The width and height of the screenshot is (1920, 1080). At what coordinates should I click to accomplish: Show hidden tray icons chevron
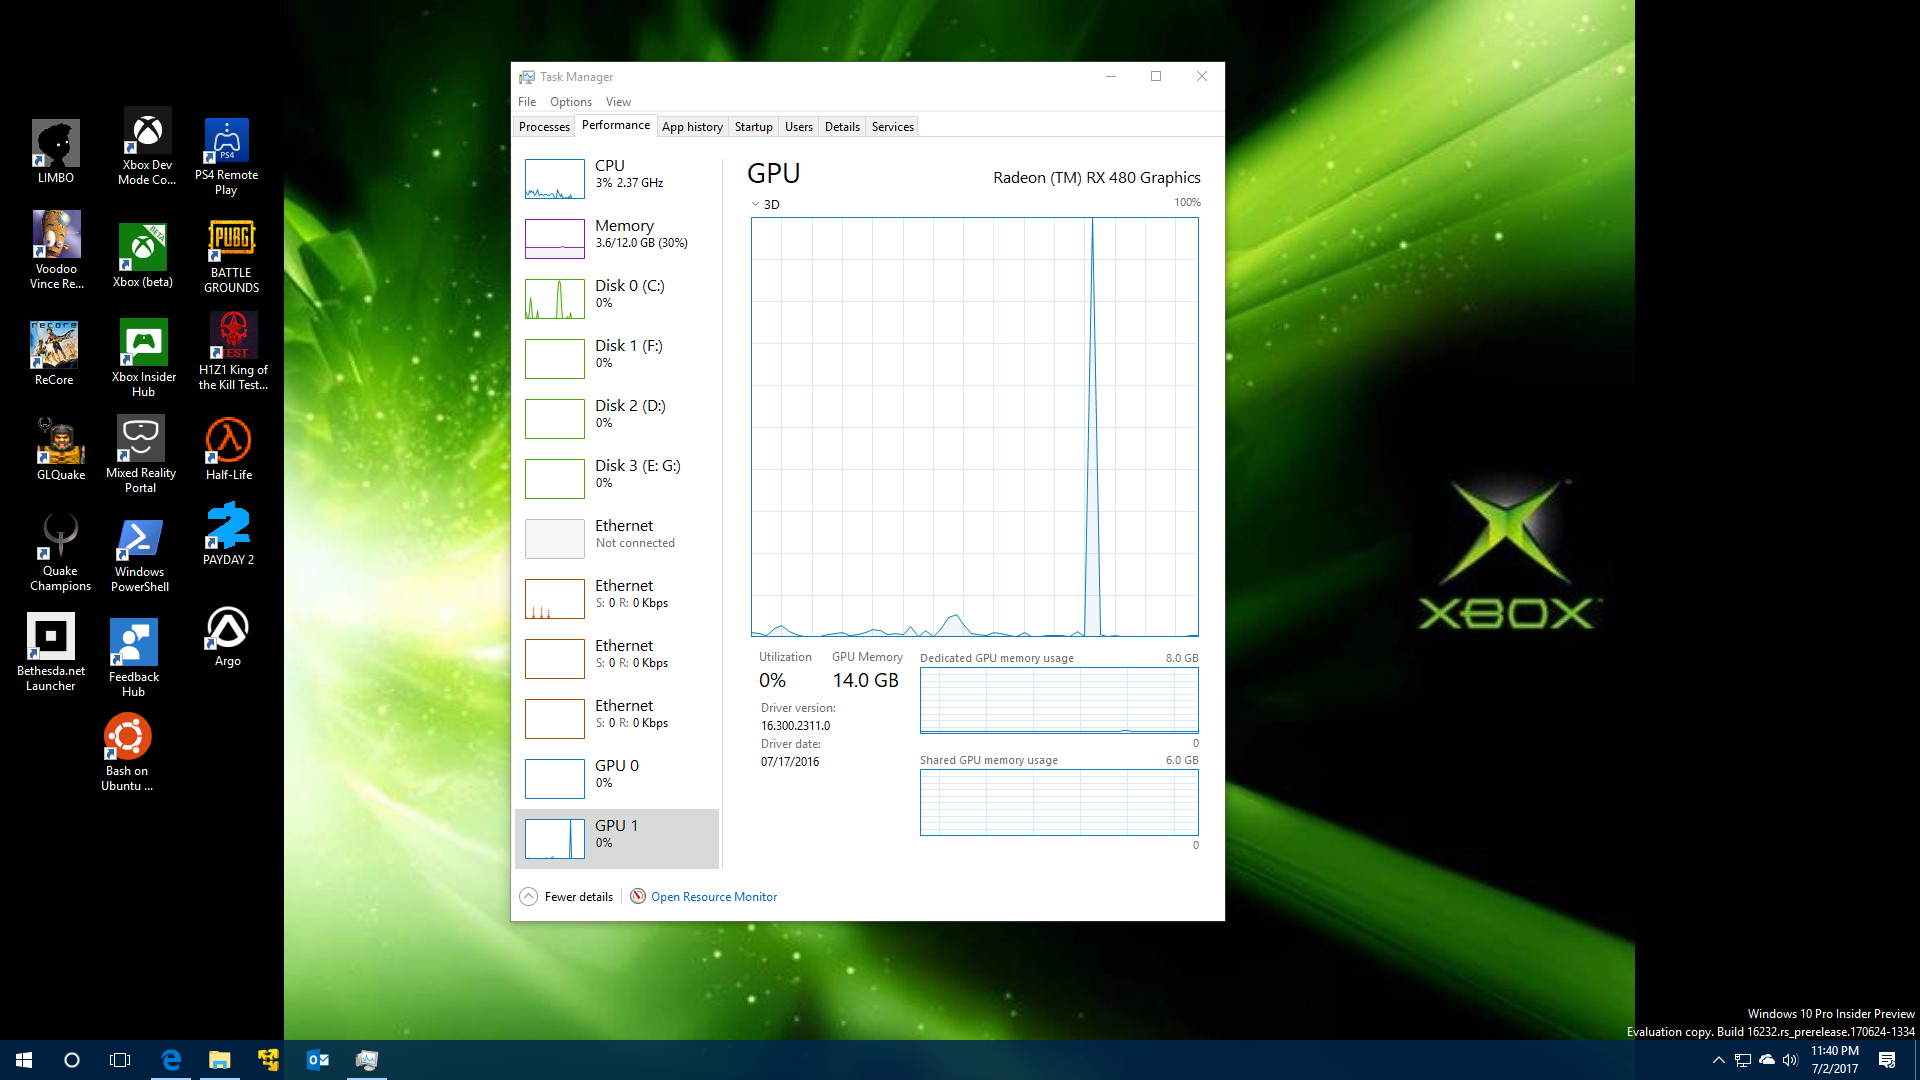pyautogui.click(x=1718, y=1060)
